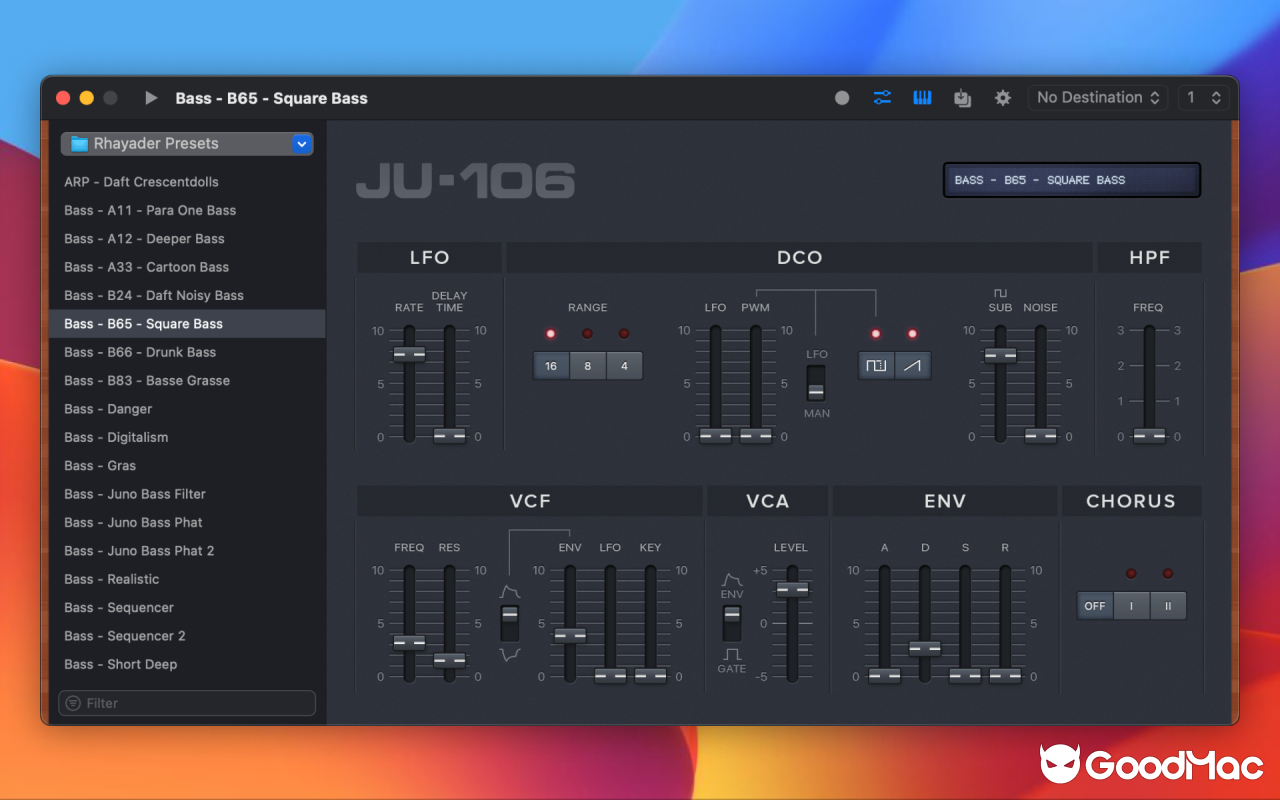The height and width of the screenshot is (800, 1280).
Task: Turn the Chorus OFF
Action: [1094, 605]
